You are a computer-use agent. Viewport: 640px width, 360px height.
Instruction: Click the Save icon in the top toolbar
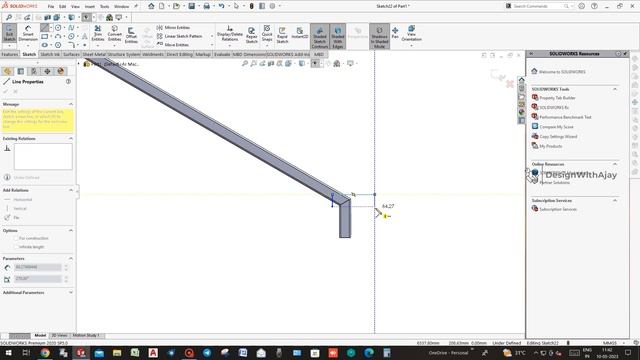pos(191,6)
